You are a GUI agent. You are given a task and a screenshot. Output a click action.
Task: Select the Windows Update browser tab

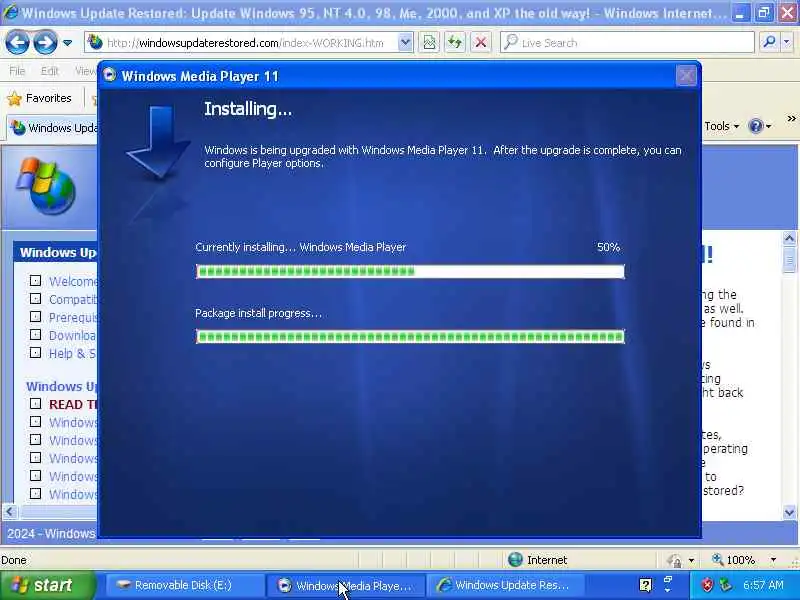54,128
